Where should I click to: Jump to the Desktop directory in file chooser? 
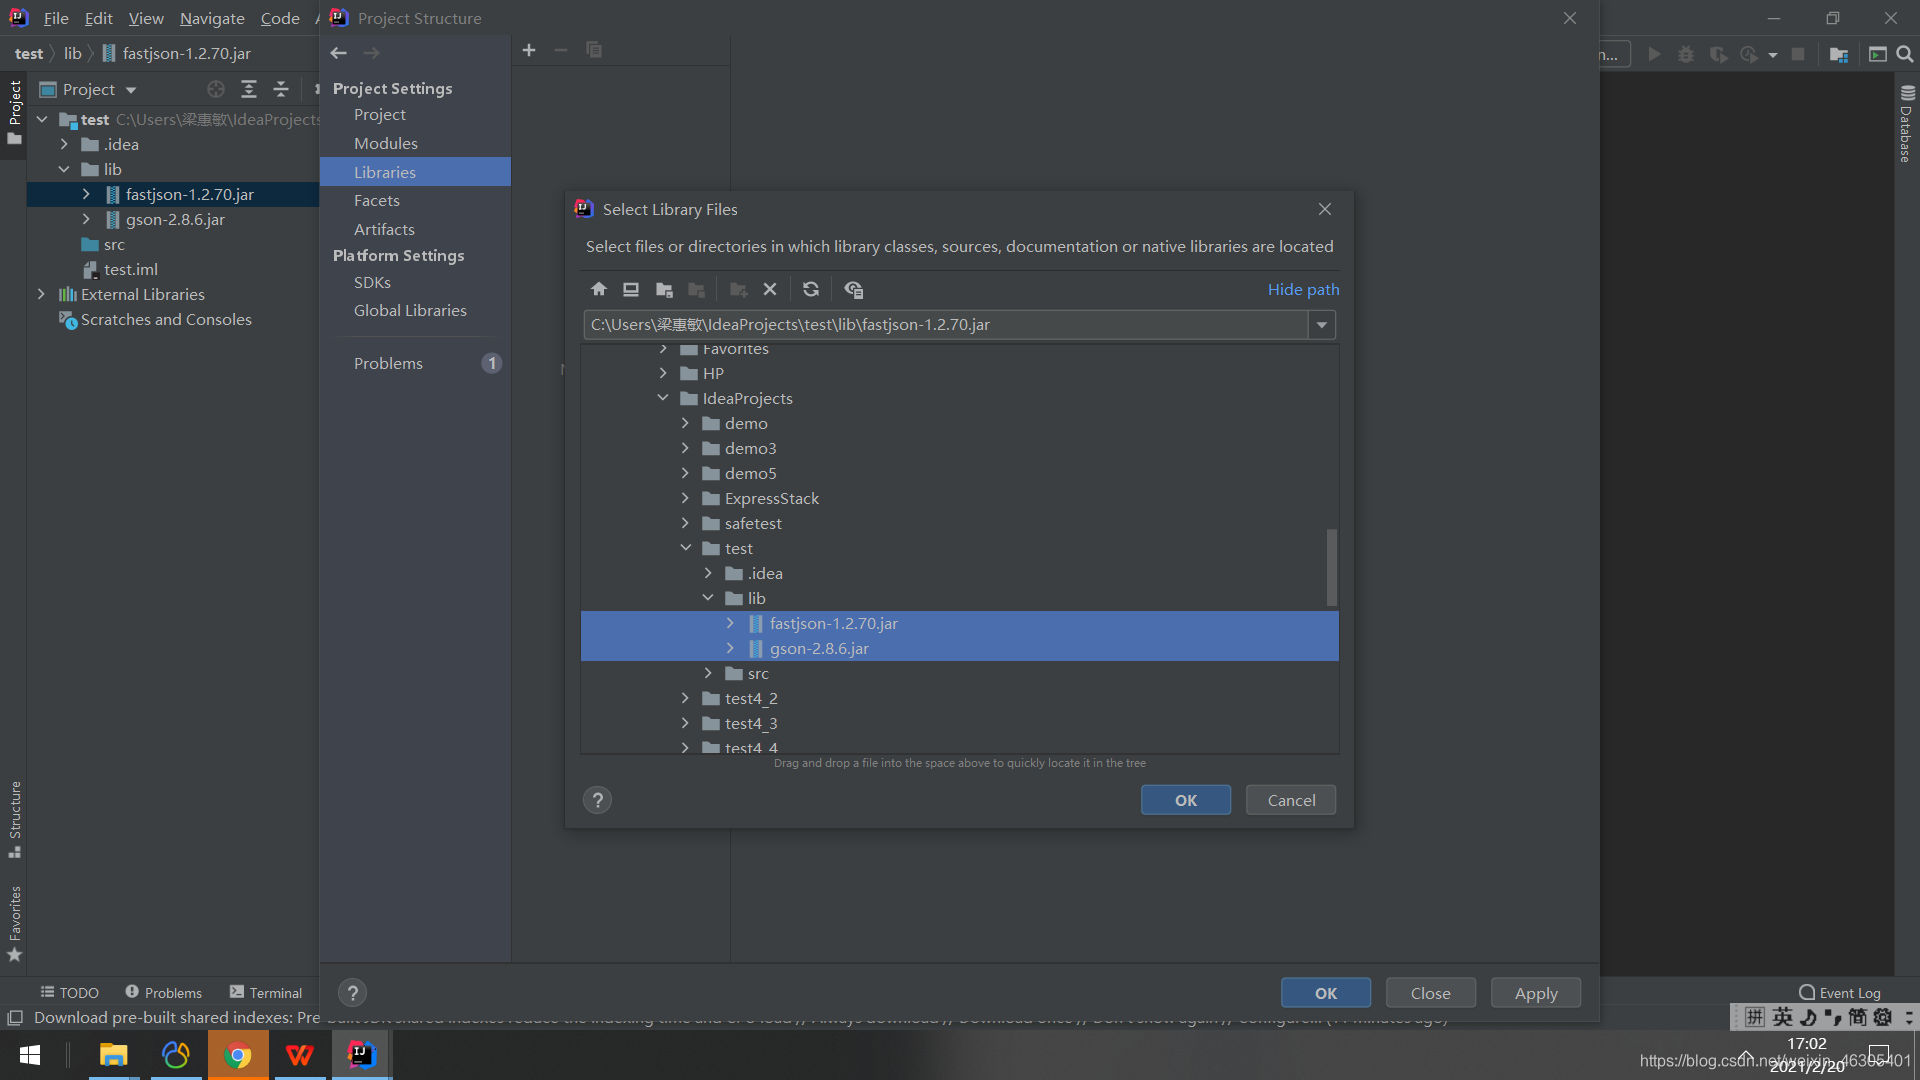click(x=631, y=289)
